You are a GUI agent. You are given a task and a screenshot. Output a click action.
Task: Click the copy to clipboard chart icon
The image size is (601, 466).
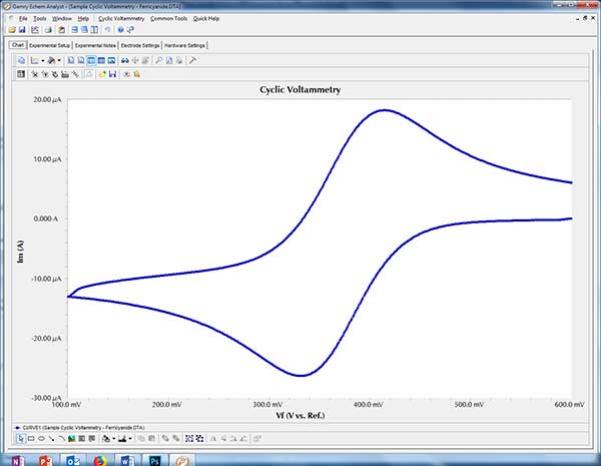click(21, 60)
